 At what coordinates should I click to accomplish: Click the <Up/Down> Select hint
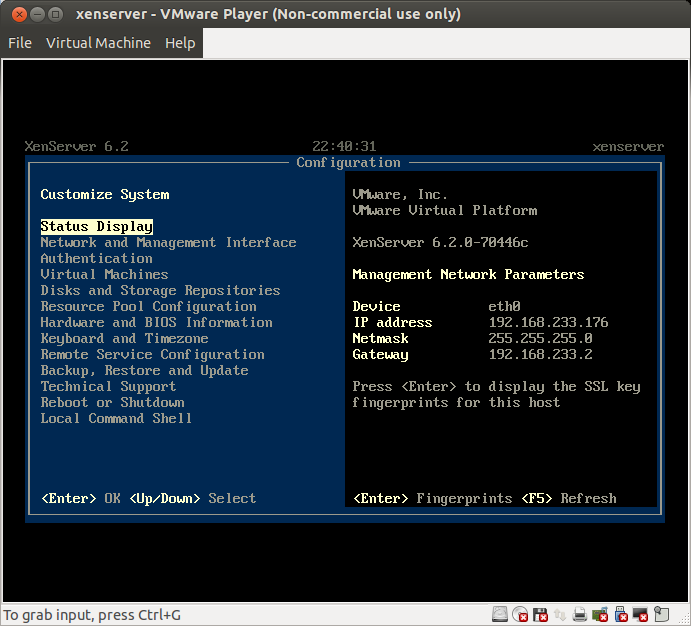[193, 499]
